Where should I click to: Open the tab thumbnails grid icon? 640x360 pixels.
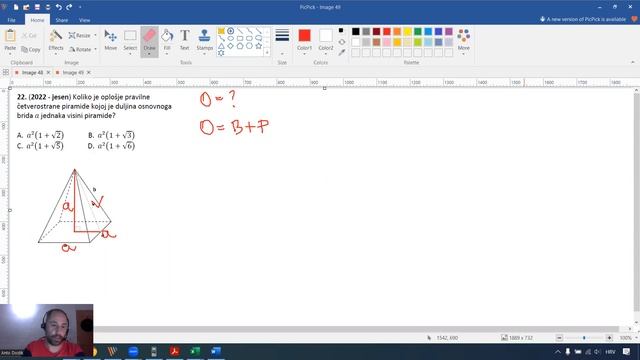click(x=6, y=72)
